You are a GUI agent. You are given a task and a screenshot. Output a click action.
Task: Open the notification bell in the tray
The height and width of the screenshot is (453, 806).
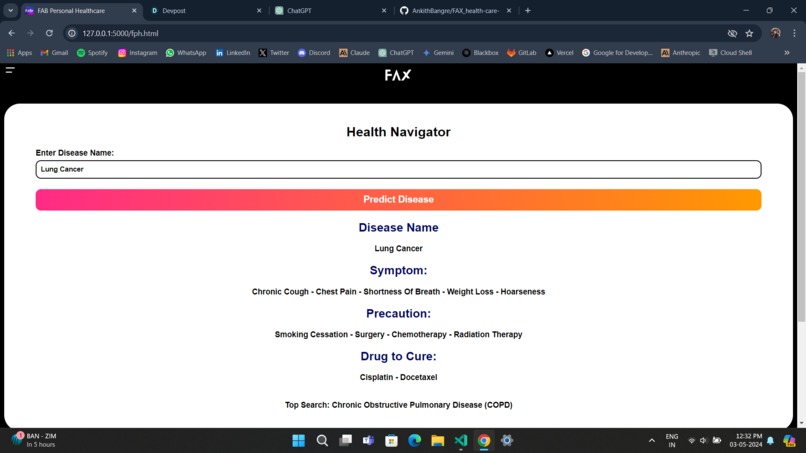770,441
